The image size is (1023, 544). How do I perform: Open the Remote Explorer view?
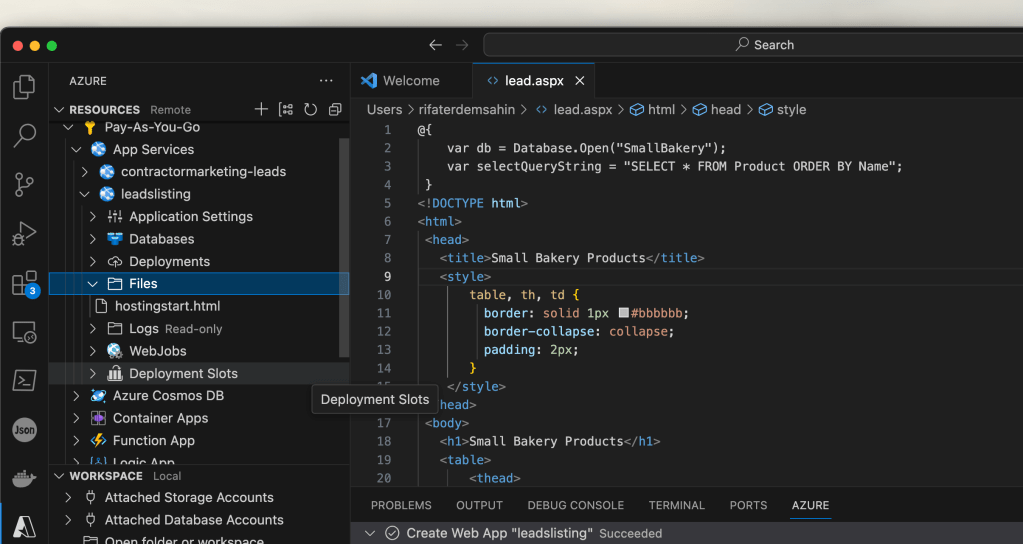[24, 333]
